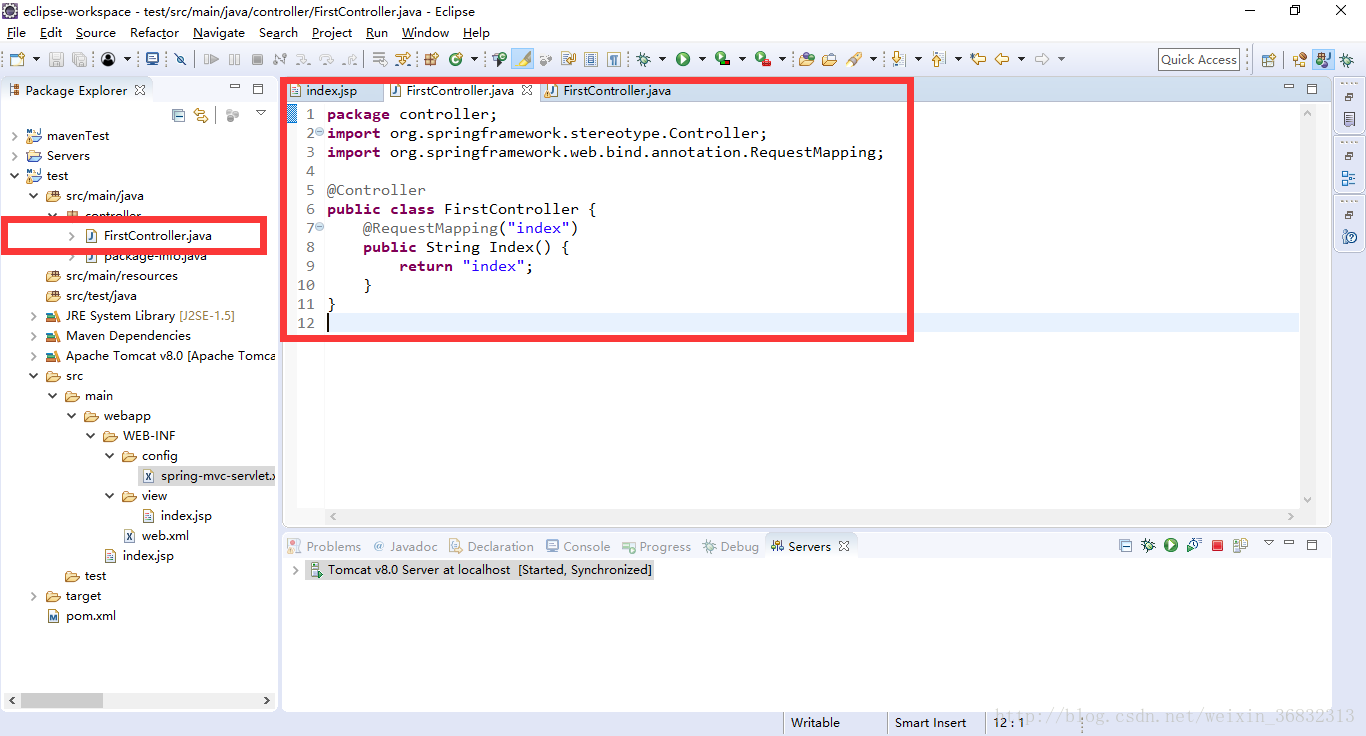Open the New wizard dropdown arrow
The image size is (1366, 736).
point(36,60)
